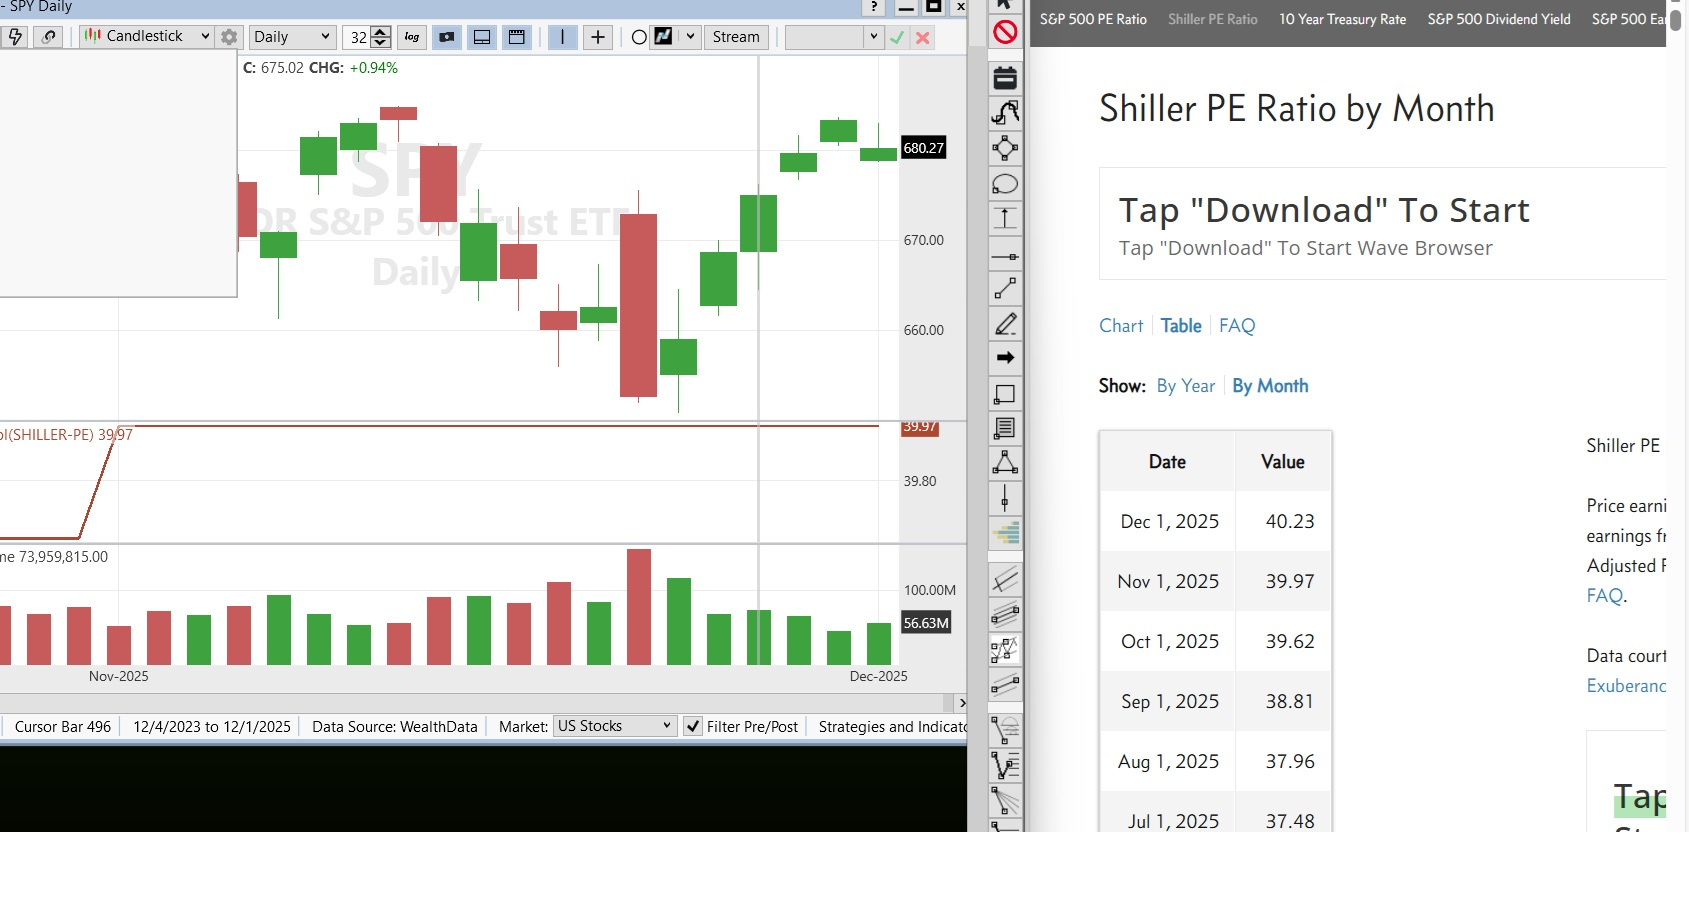1689x900 pixels.
Task: Click the Dec 1, 2025 table date cell
Action: [1169, 521]
